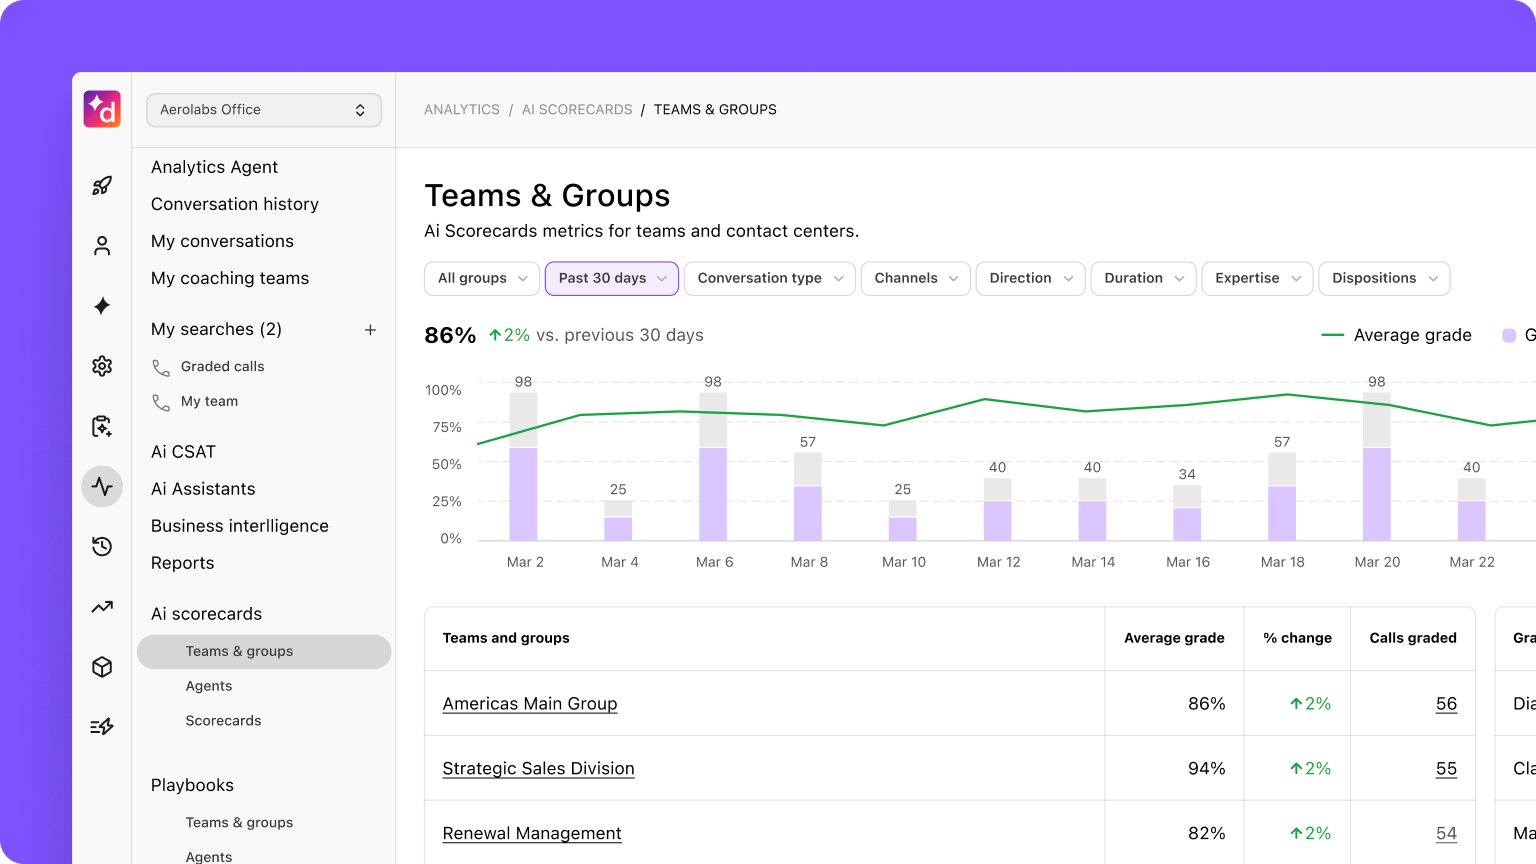The width and height of the screenshot is (1536, 864).
Task: Click the ANALYTICS breadcrumb
Action: click(462, 110)
